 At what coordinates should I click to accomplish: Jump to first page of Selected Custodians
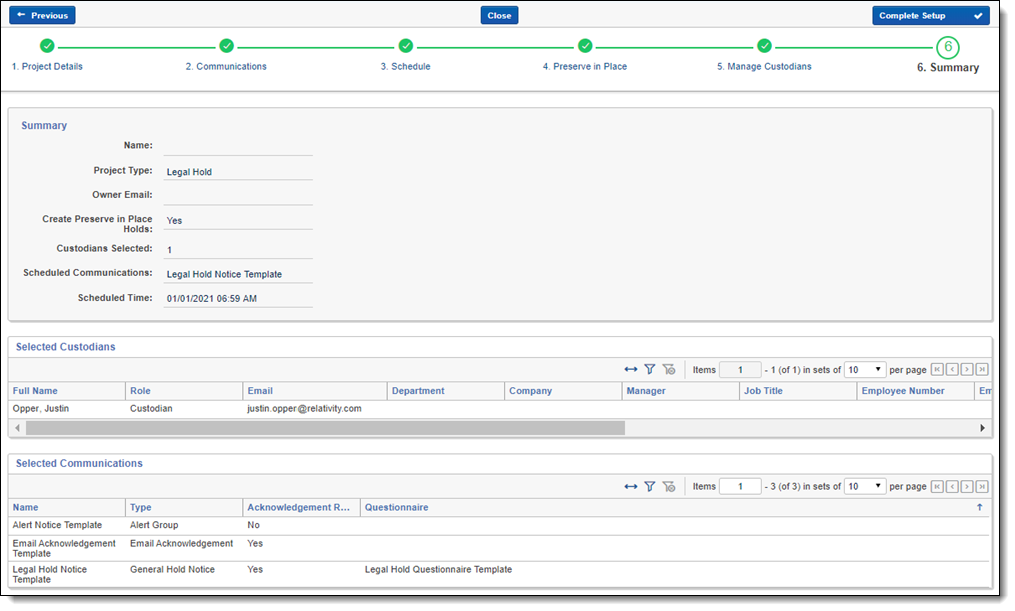tap(937, 370)
